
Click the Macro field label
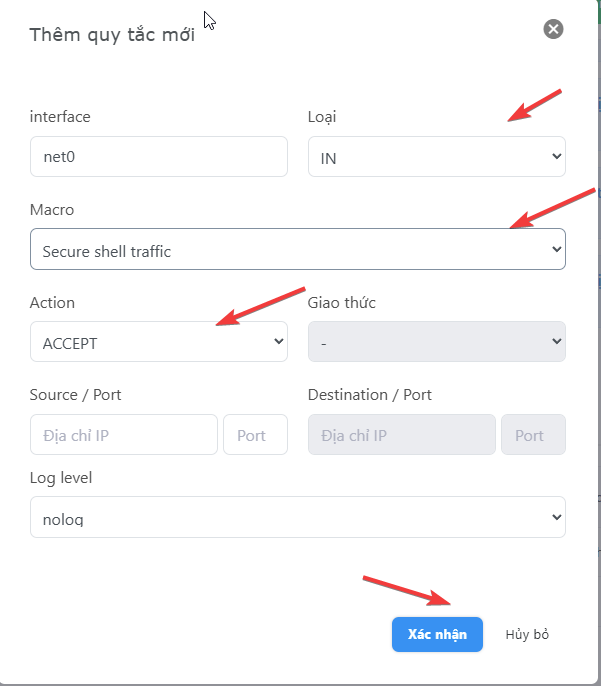tap(52, 210)
